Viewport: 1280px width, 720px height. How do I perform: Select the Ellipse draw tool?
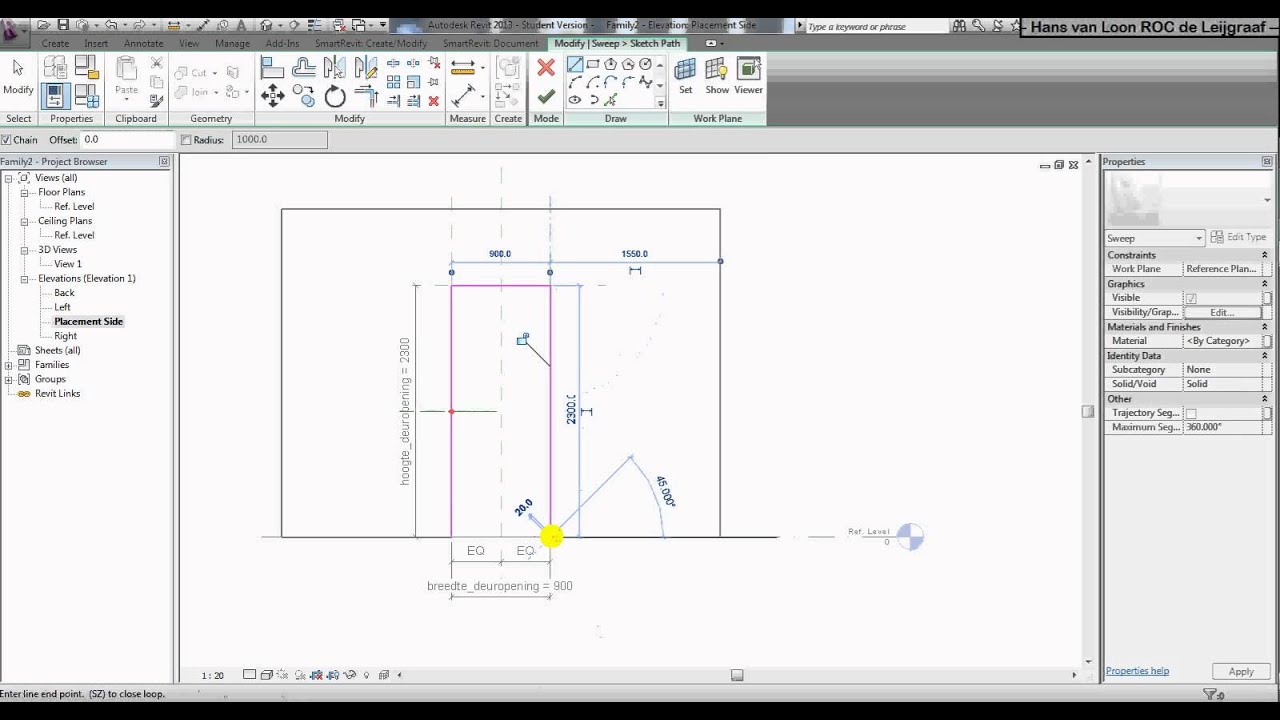tap(575, 100)
